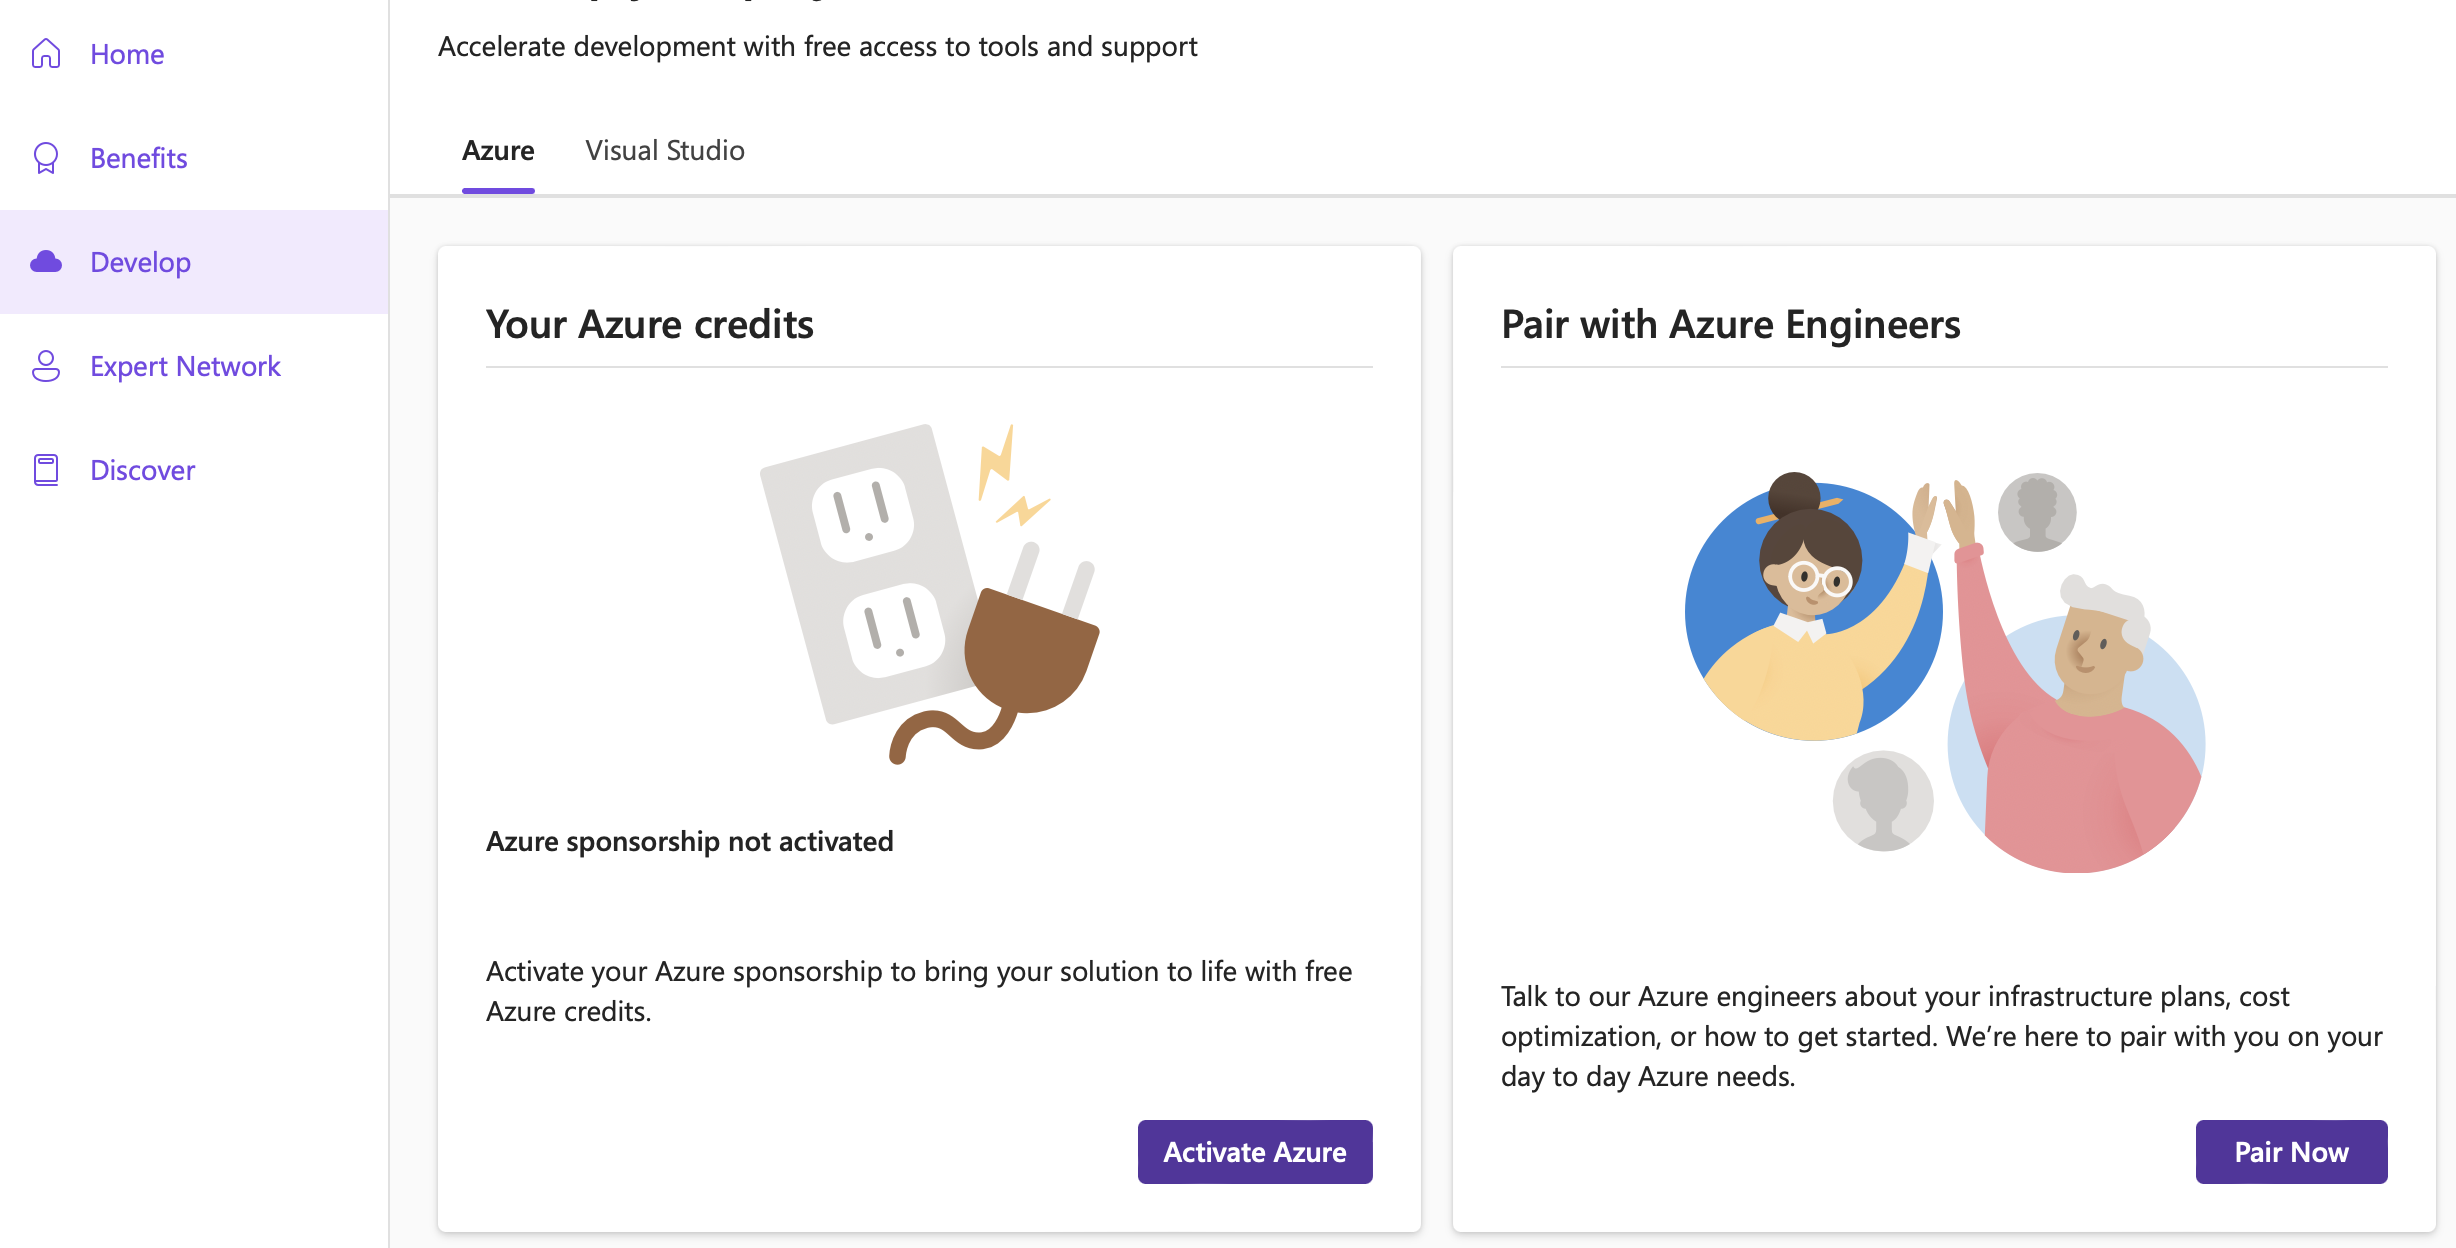This screenshot has width=2456, height=1248.
Task: Click the Activate Azure button
Action: 1254,1151
